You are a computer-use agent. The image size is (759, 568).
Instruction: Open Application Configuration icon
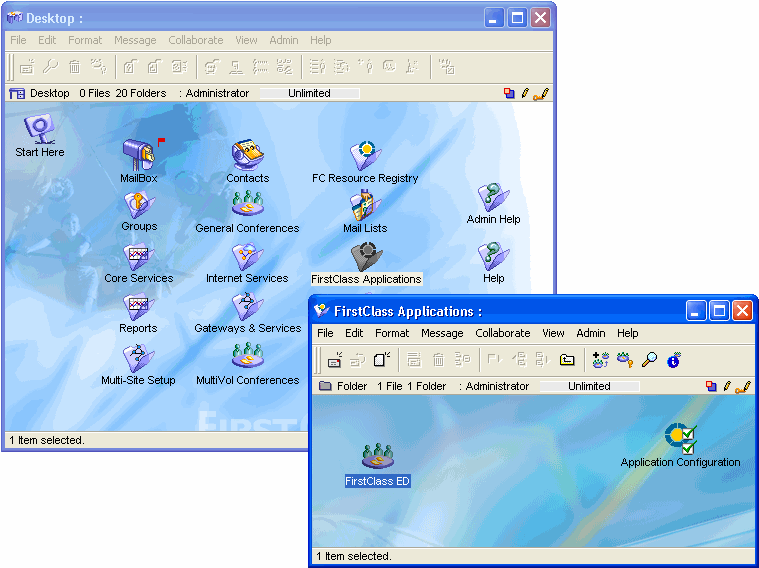[681, 438]
